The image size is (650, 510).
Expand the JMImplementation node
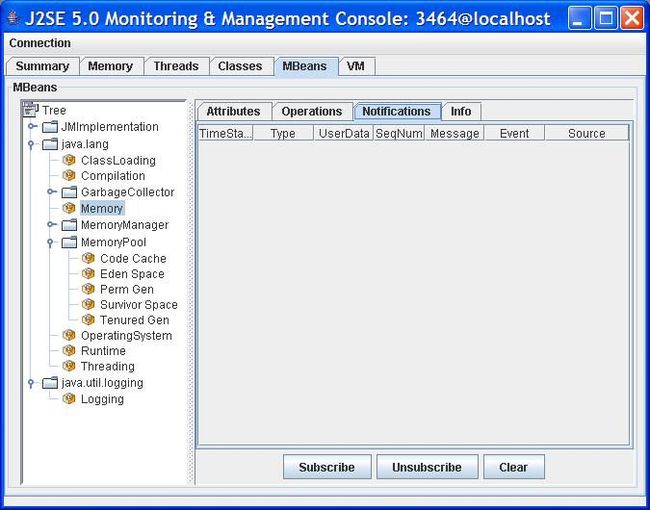click(32, 126)
